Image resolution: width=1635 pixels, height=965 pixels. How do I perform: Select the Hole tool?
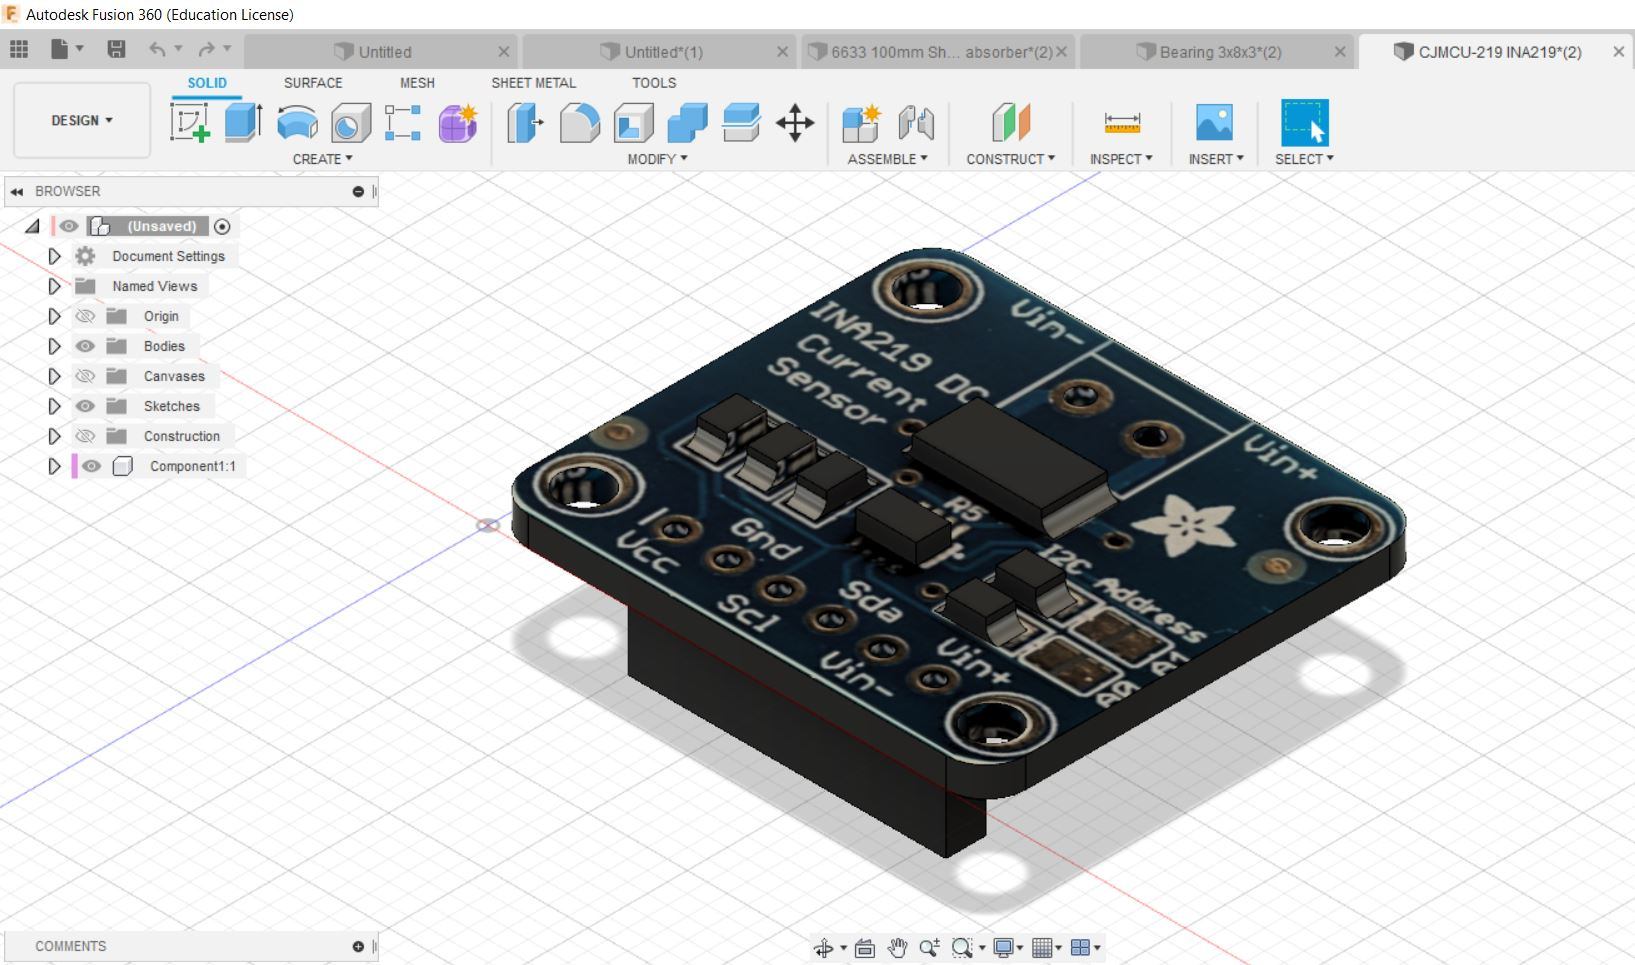point(351,123)
